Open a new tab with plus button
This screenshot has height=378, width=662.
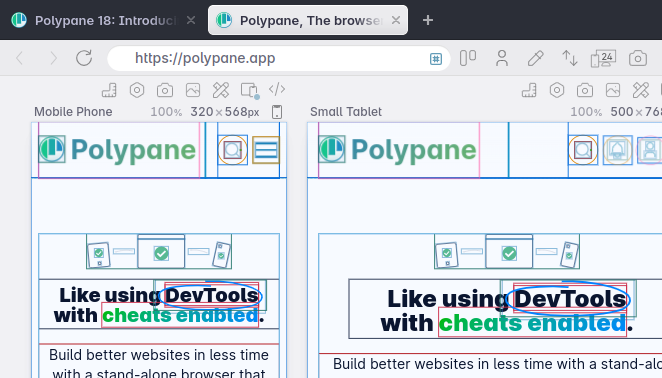(x=428, y=20)
